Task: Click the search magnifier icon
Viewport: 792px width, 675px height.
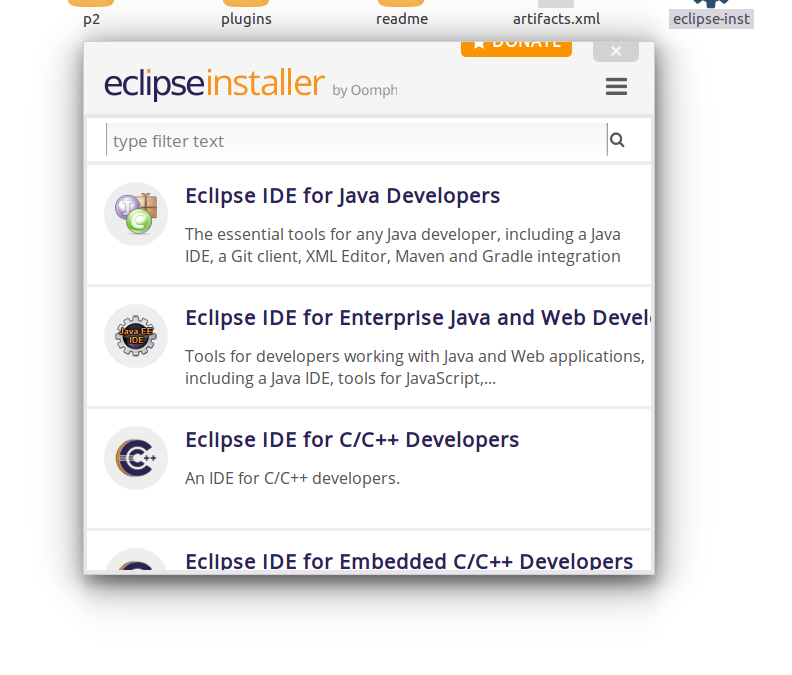Action: pos(617,140)
